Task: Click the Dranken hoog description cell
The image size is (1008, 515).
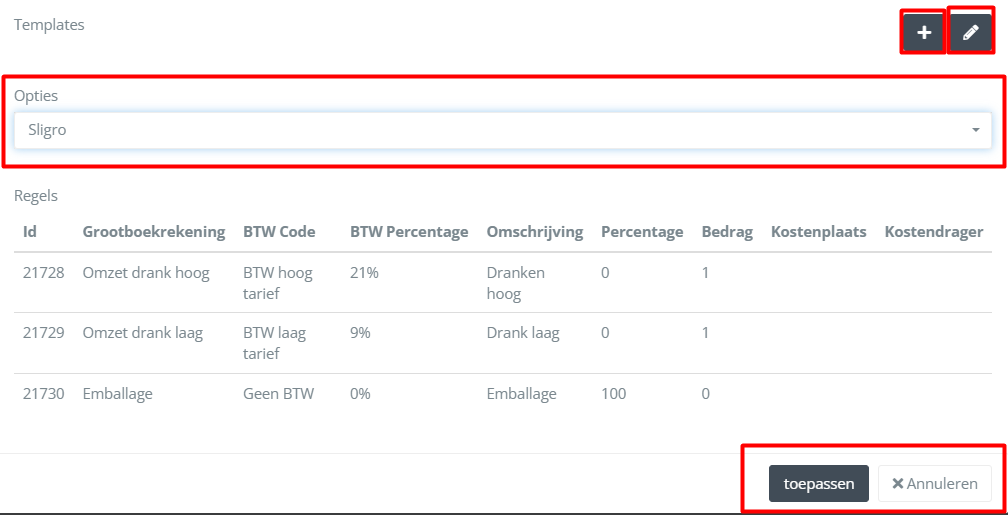Action: click(516, 283)
